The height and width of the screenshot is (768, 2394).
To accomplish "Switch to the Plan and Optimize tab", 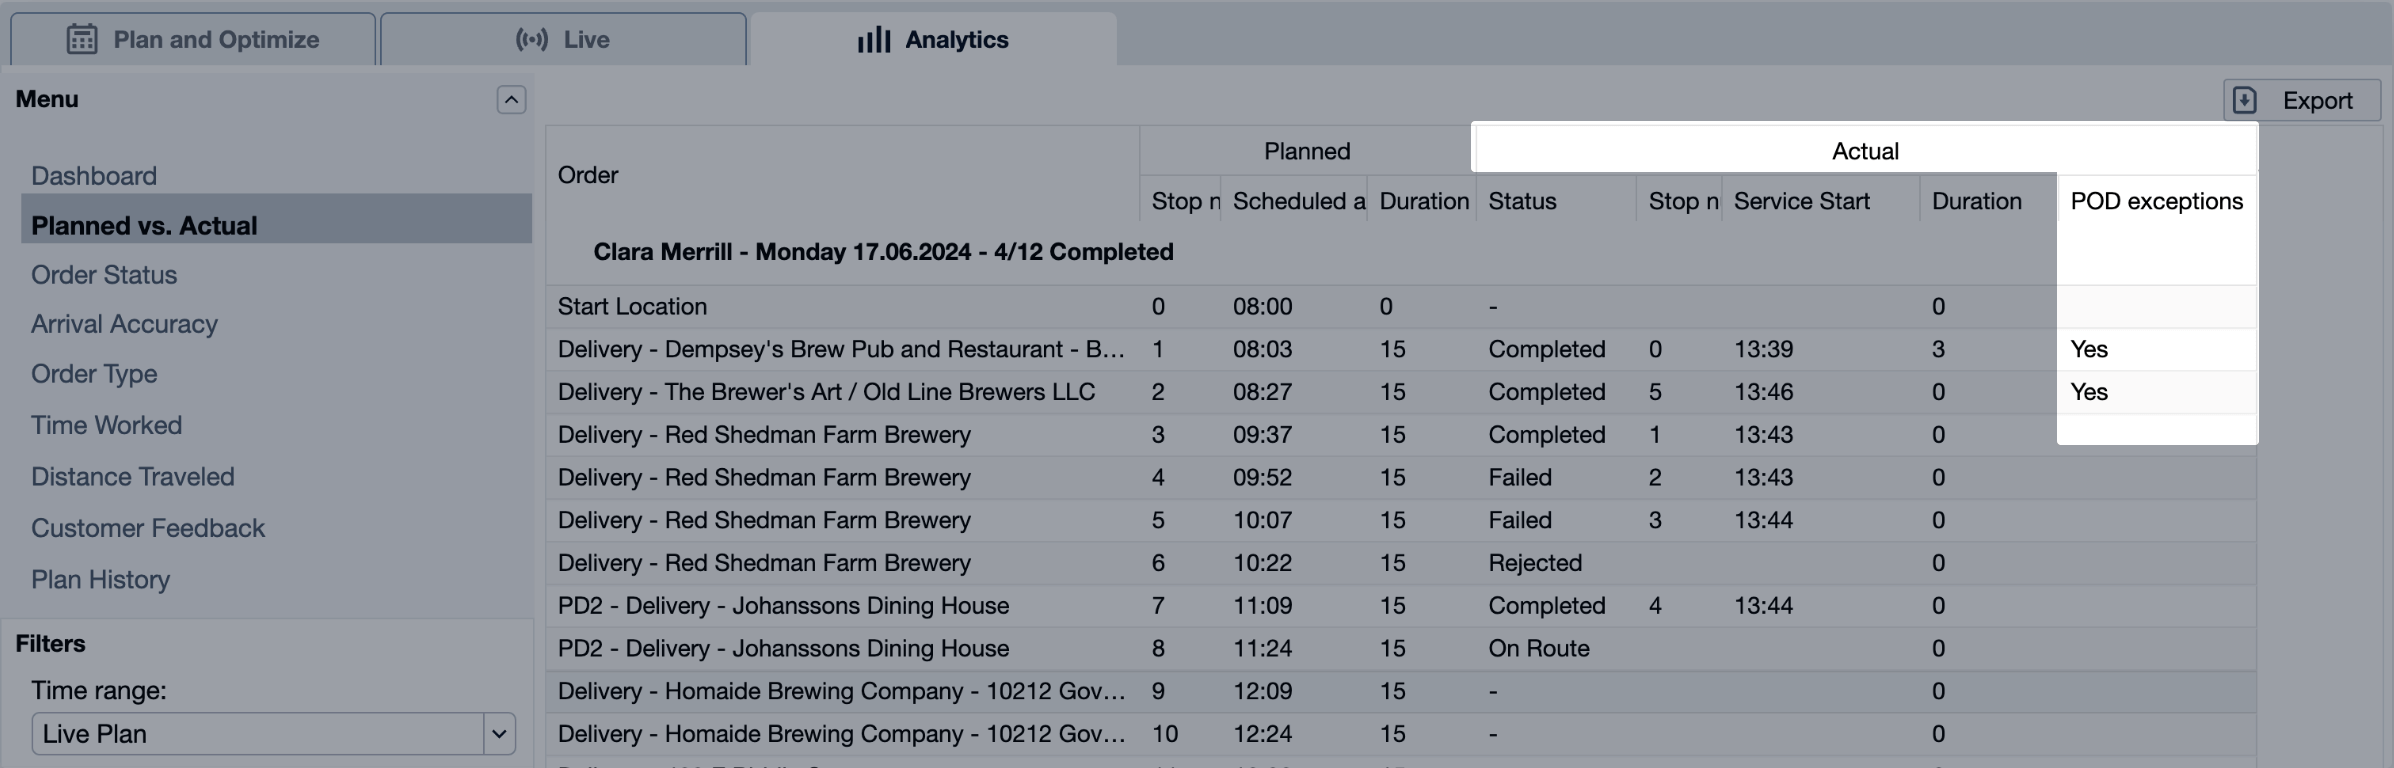I will (x=194, y=40).
